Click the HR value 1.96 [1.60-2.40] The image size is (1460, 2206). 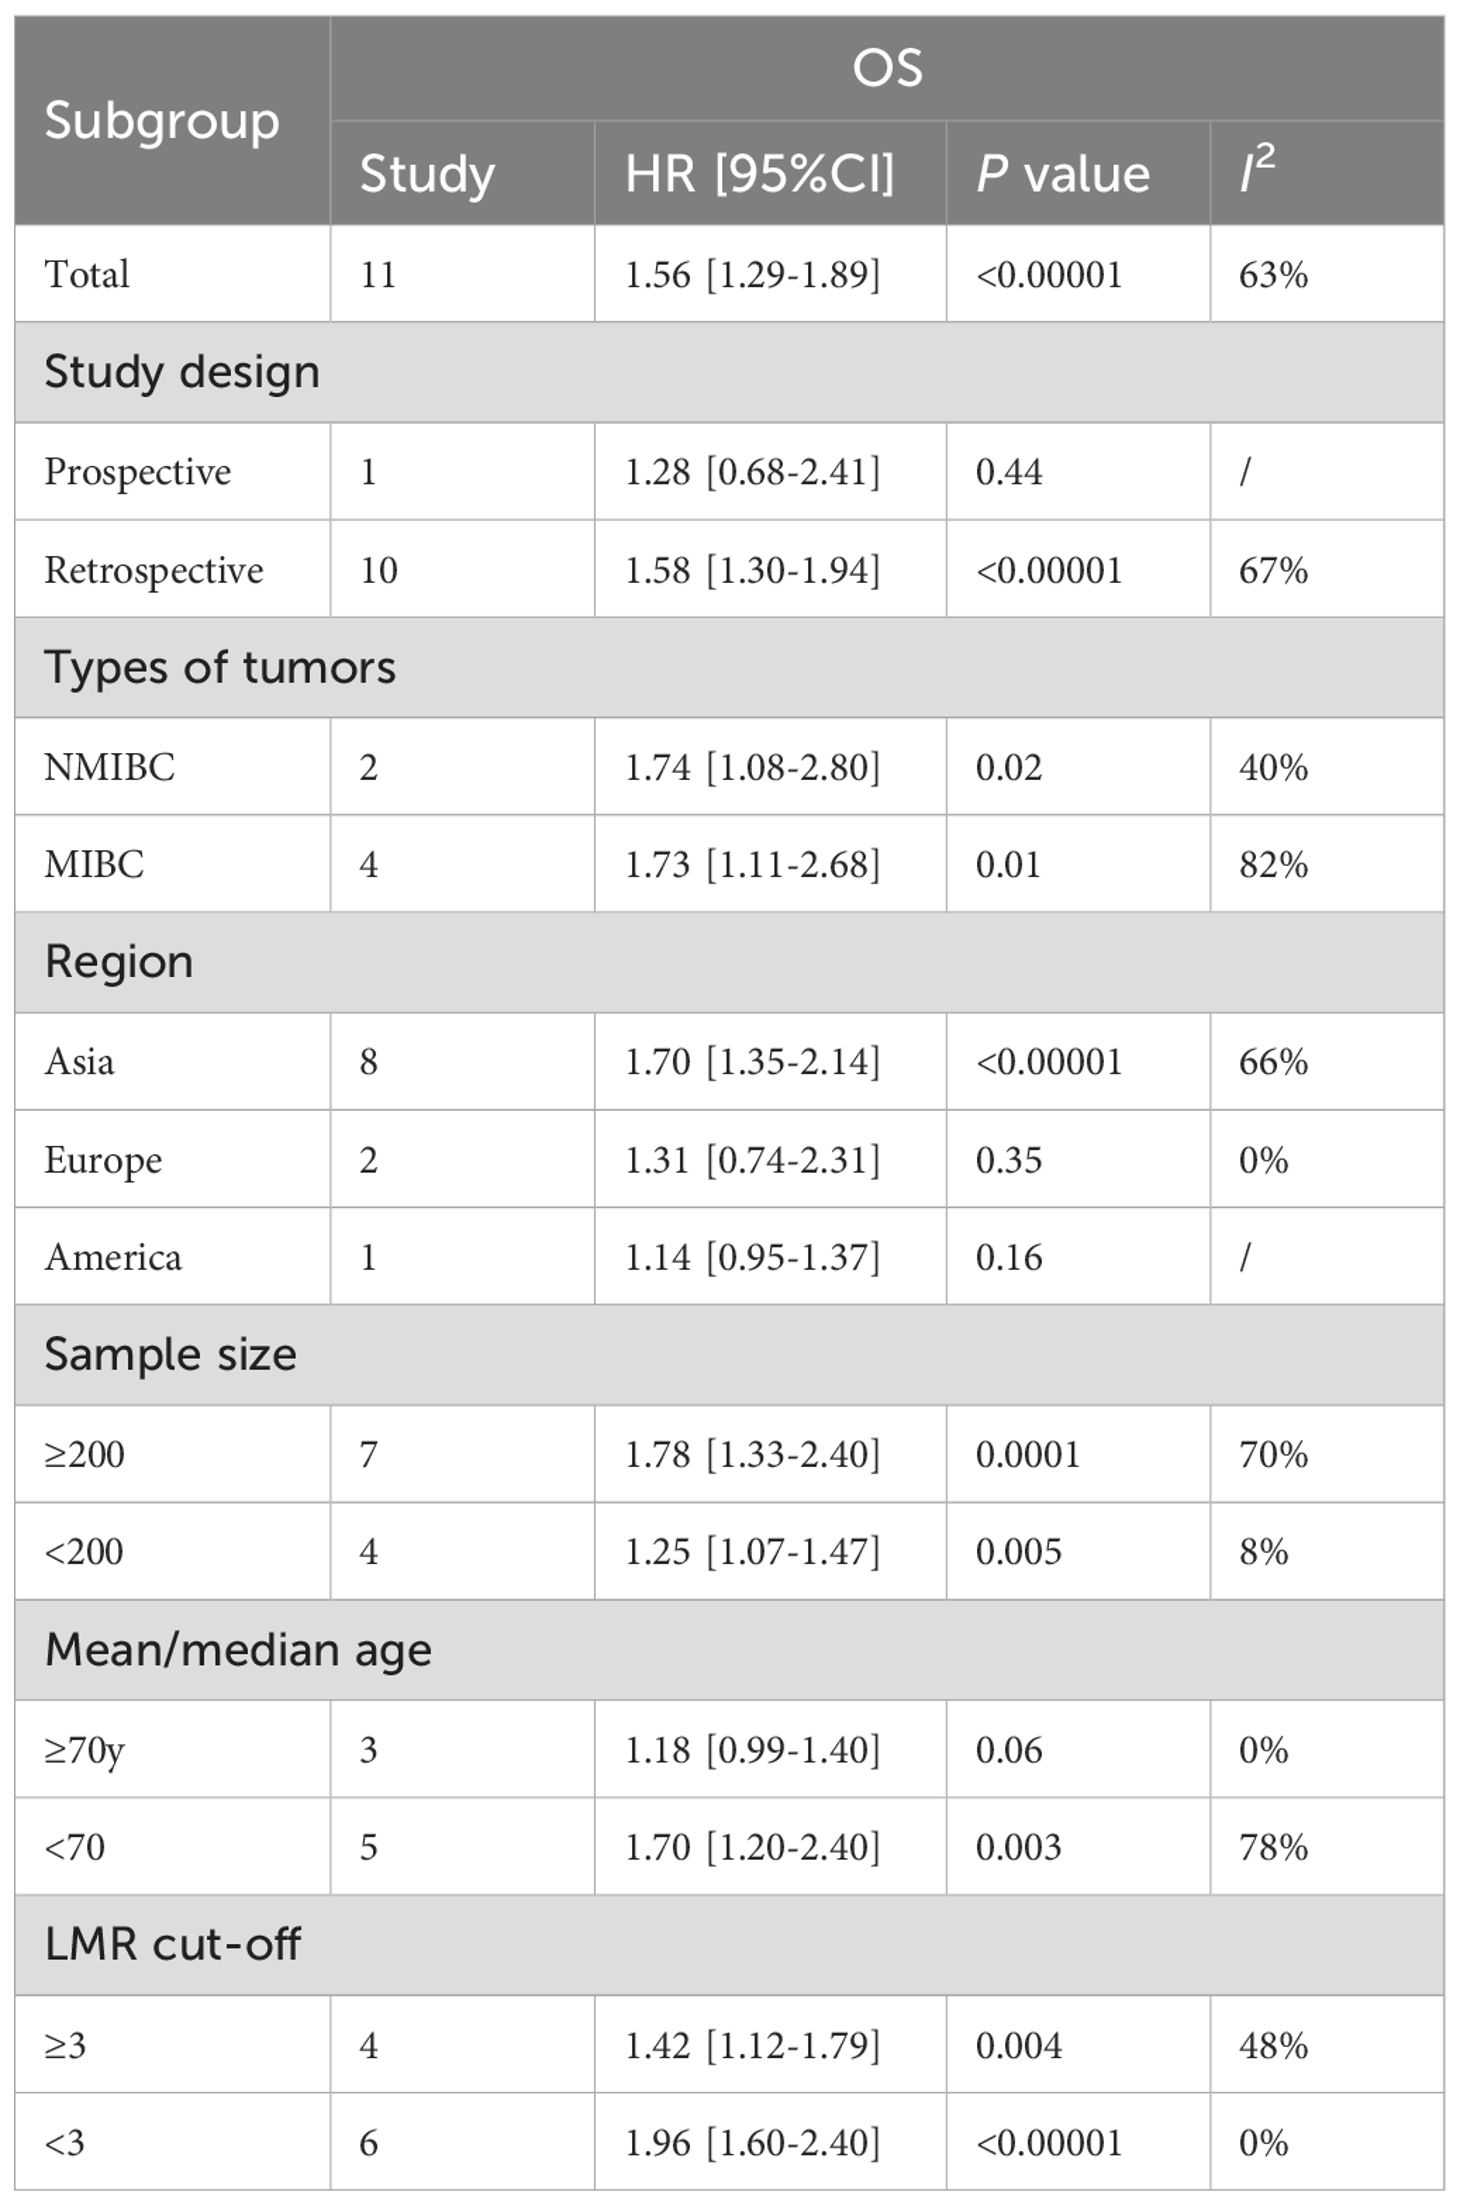752,2142
